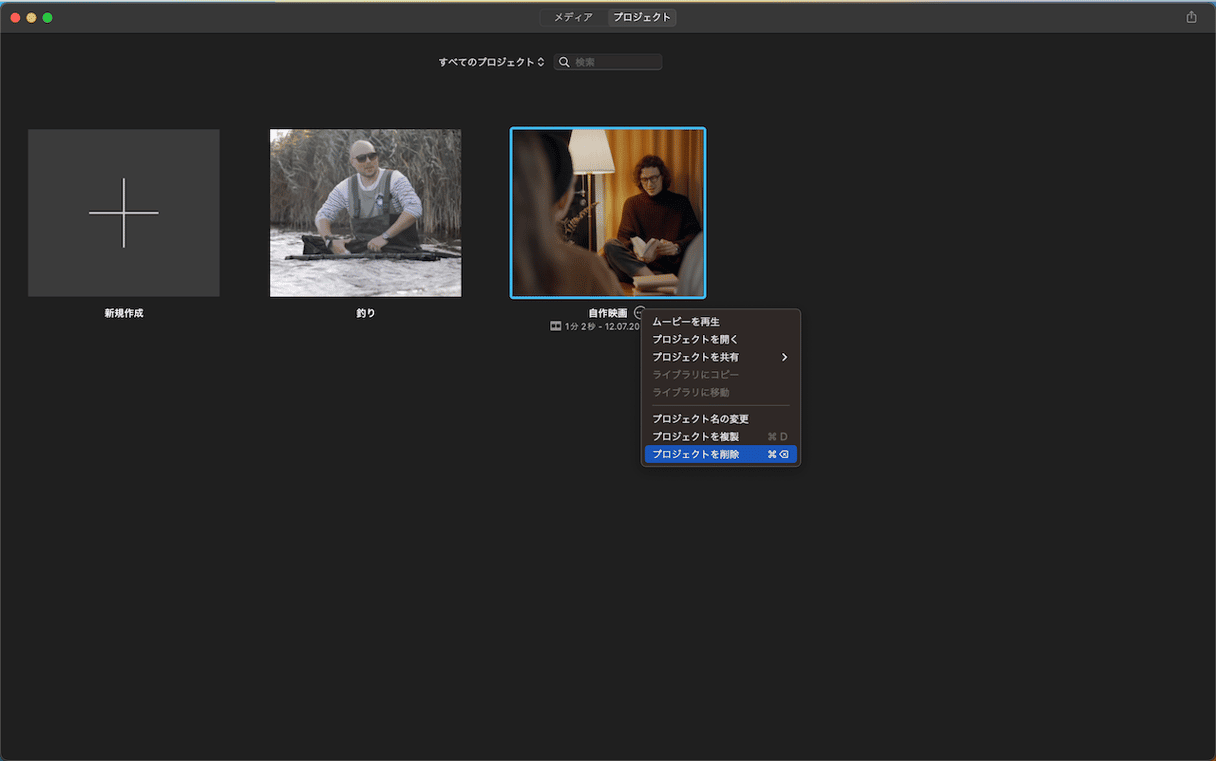This screenshot has height=761, width=1216.
Task: Expand the プロジェクトを共有 submenu
Action: [x=721, y=357]
